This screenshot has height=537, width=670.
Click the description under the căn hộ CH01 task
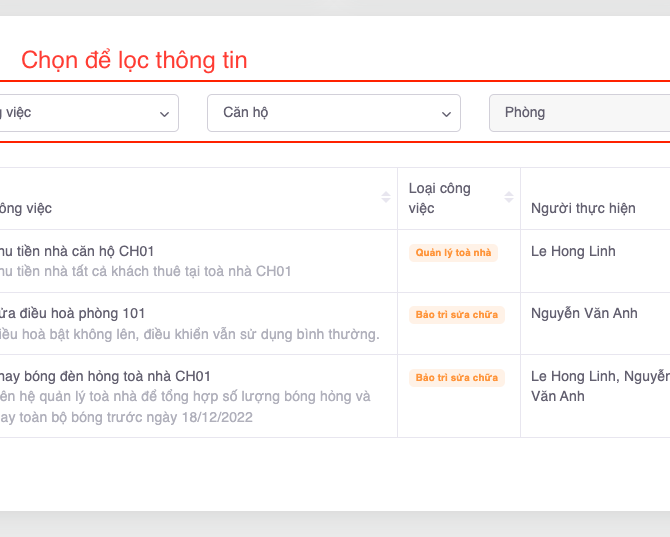pyautogui.click(x=147, y=271)
